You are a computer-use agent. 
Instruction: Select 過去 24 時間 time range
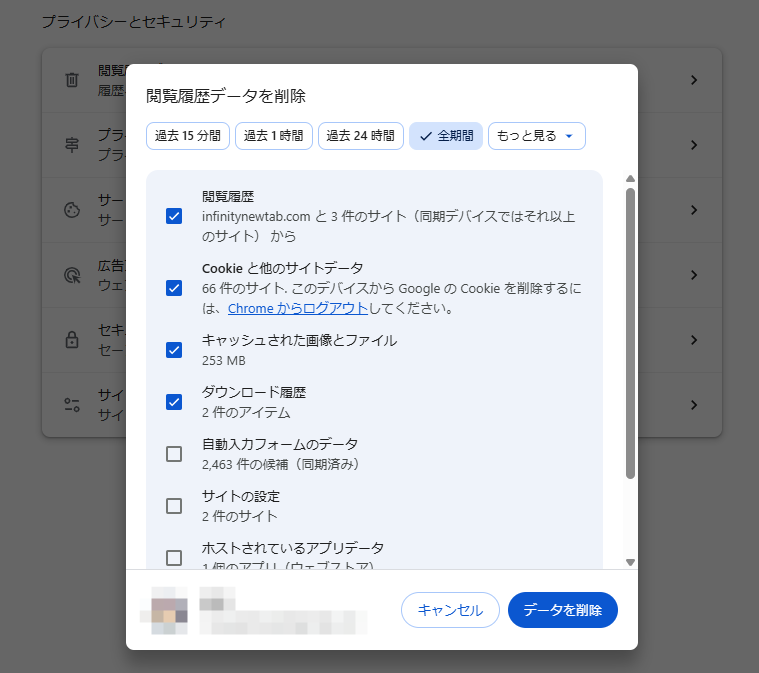coord(360,136)
